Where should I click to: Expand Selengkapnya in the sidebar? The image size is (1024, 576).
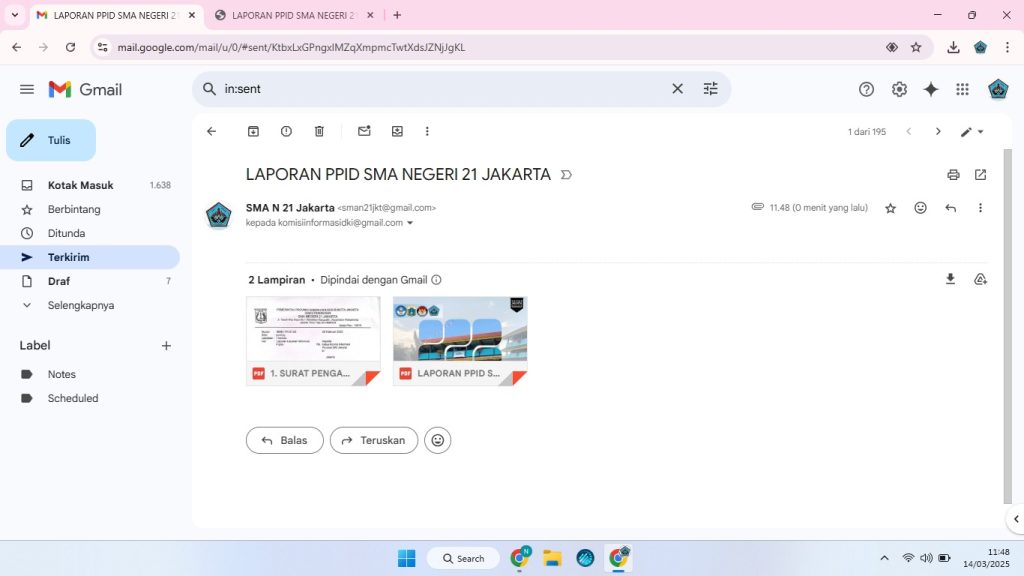[80, 305]
